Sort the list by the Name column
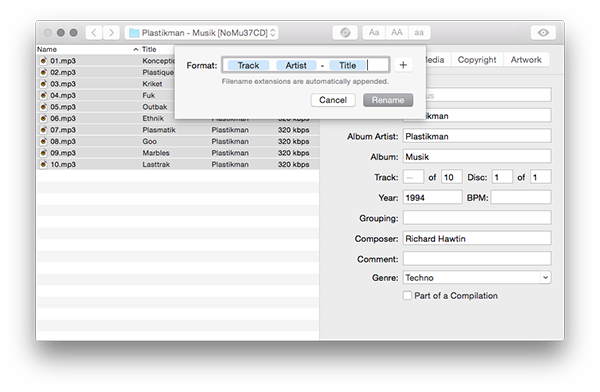 click(x=47, y=49)
